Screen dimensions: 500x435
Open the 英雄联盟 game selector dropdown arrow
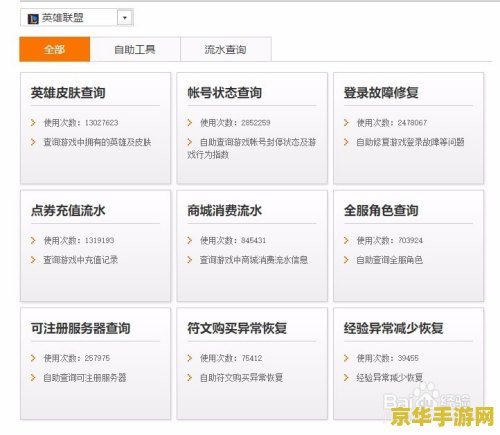tap(125, 17)
